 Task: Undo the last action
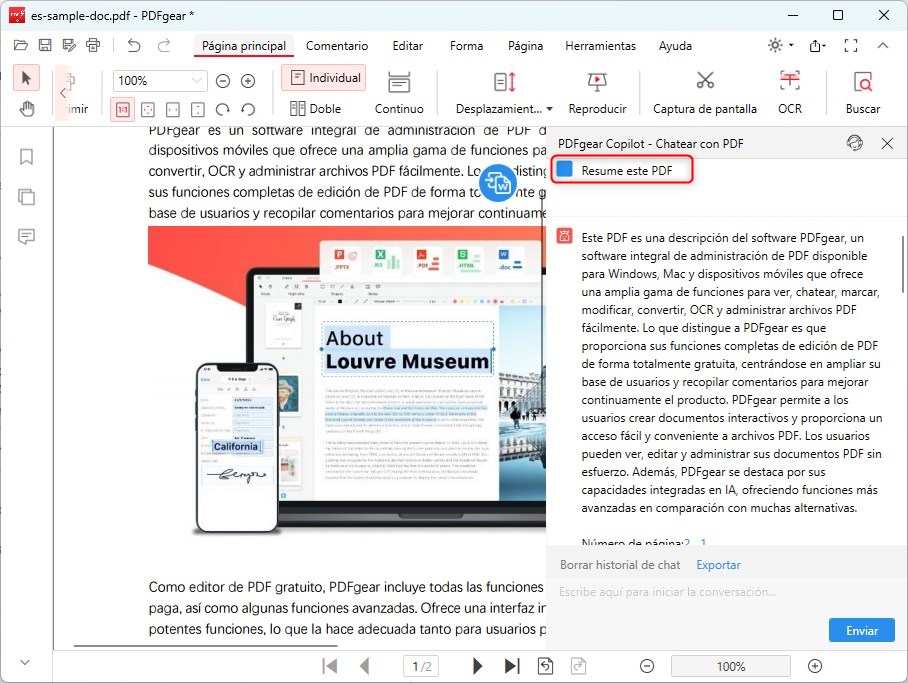134,45
